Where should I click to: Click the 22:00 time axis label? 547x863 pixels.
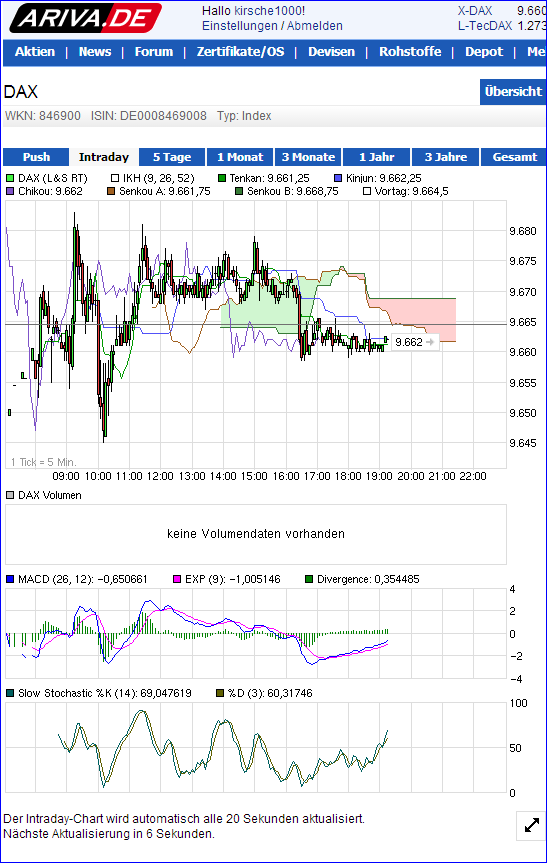(473, 476)
